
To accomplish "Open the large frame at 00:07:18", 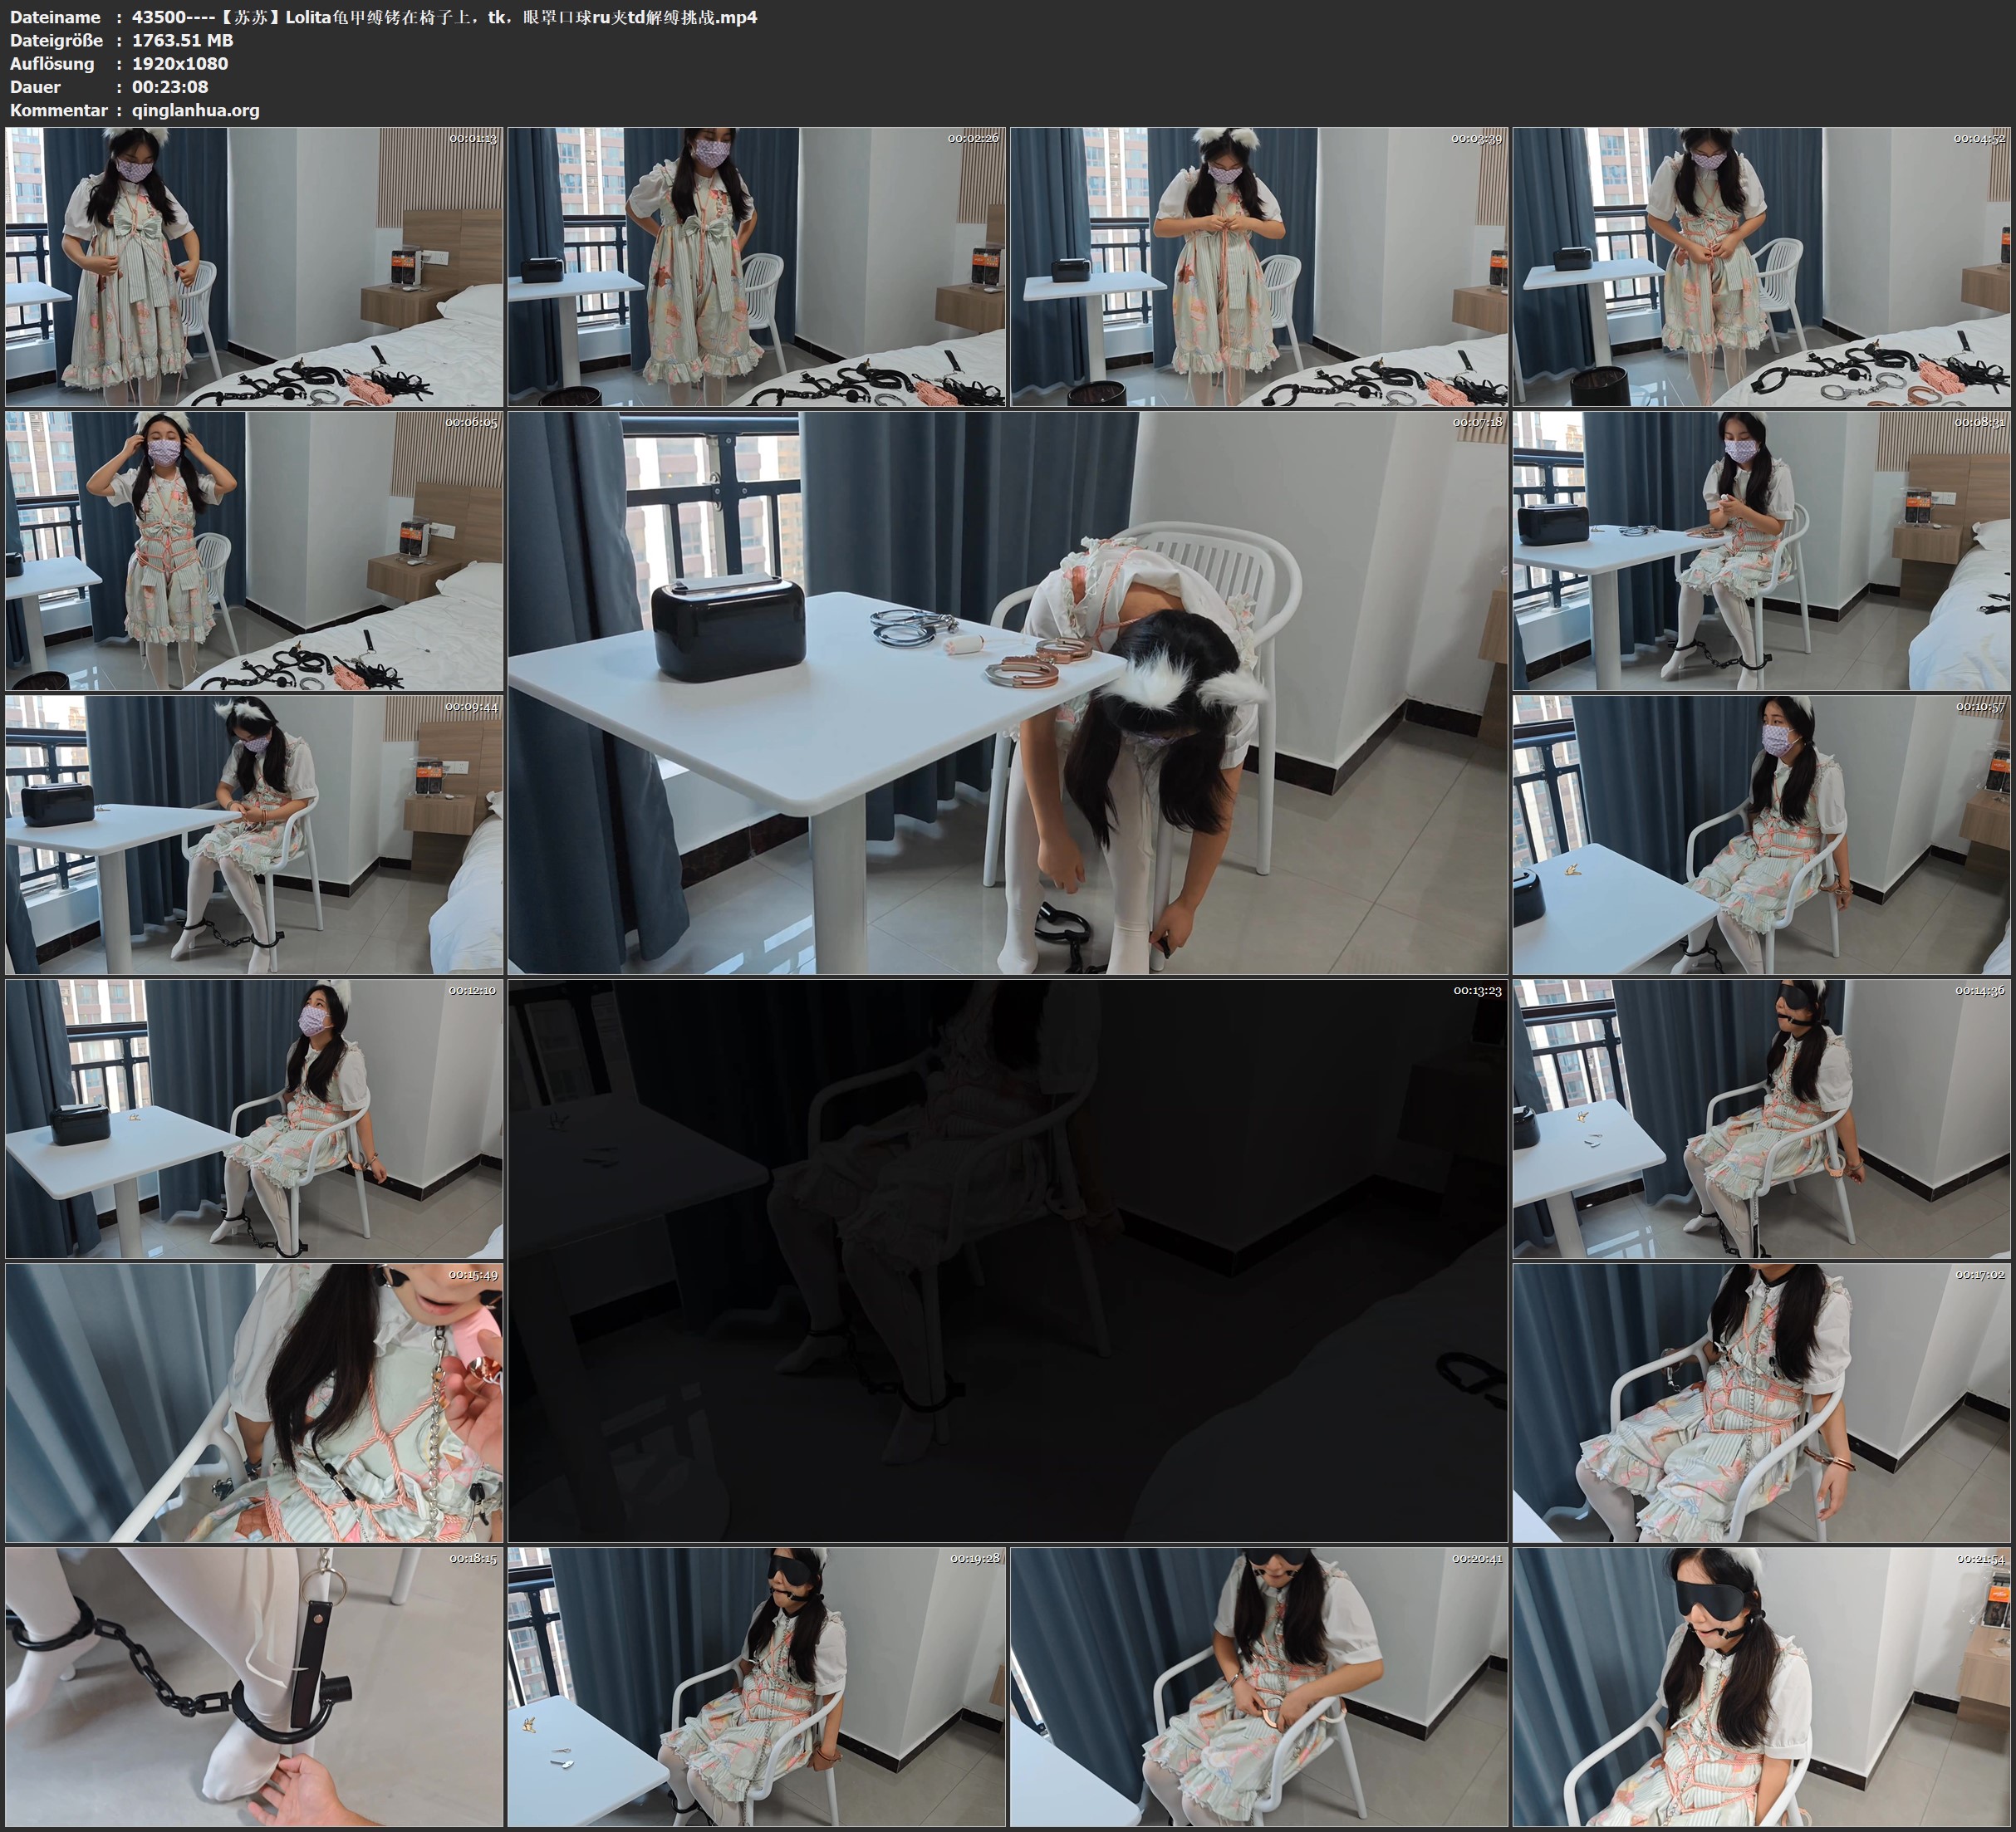I will coord(1007,692).
